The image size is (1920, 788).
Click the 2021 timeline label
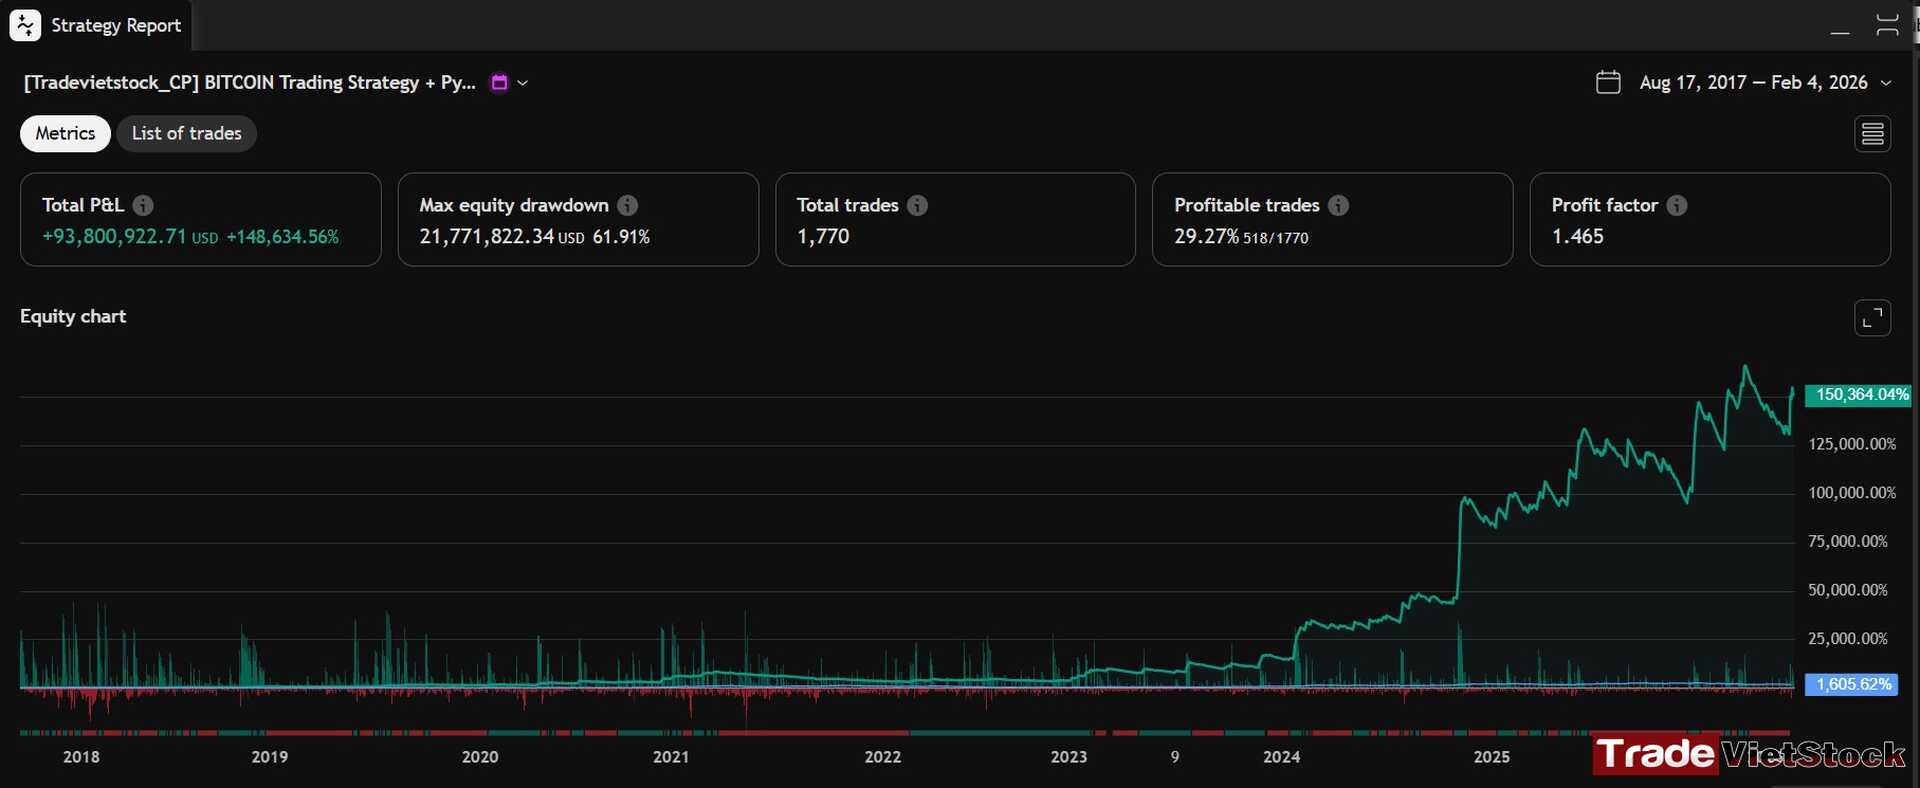click(671, 757)
